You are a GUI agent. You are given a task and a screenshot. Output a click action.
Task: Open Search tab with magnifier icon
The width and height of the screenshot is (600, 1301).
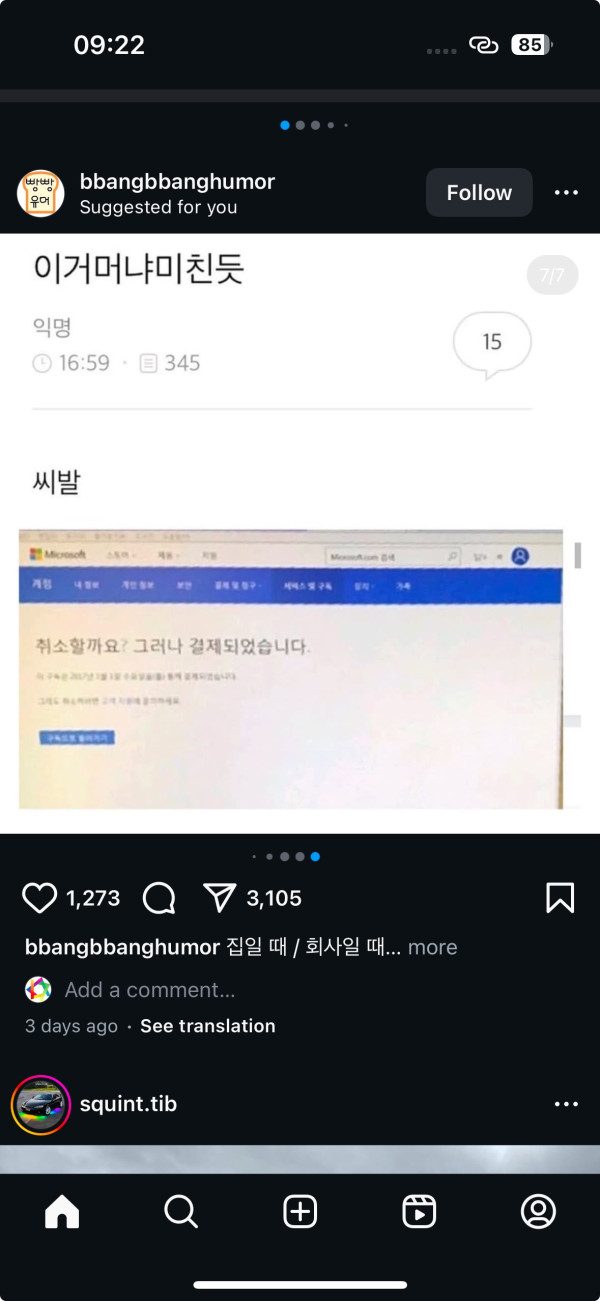(181, 1212)
